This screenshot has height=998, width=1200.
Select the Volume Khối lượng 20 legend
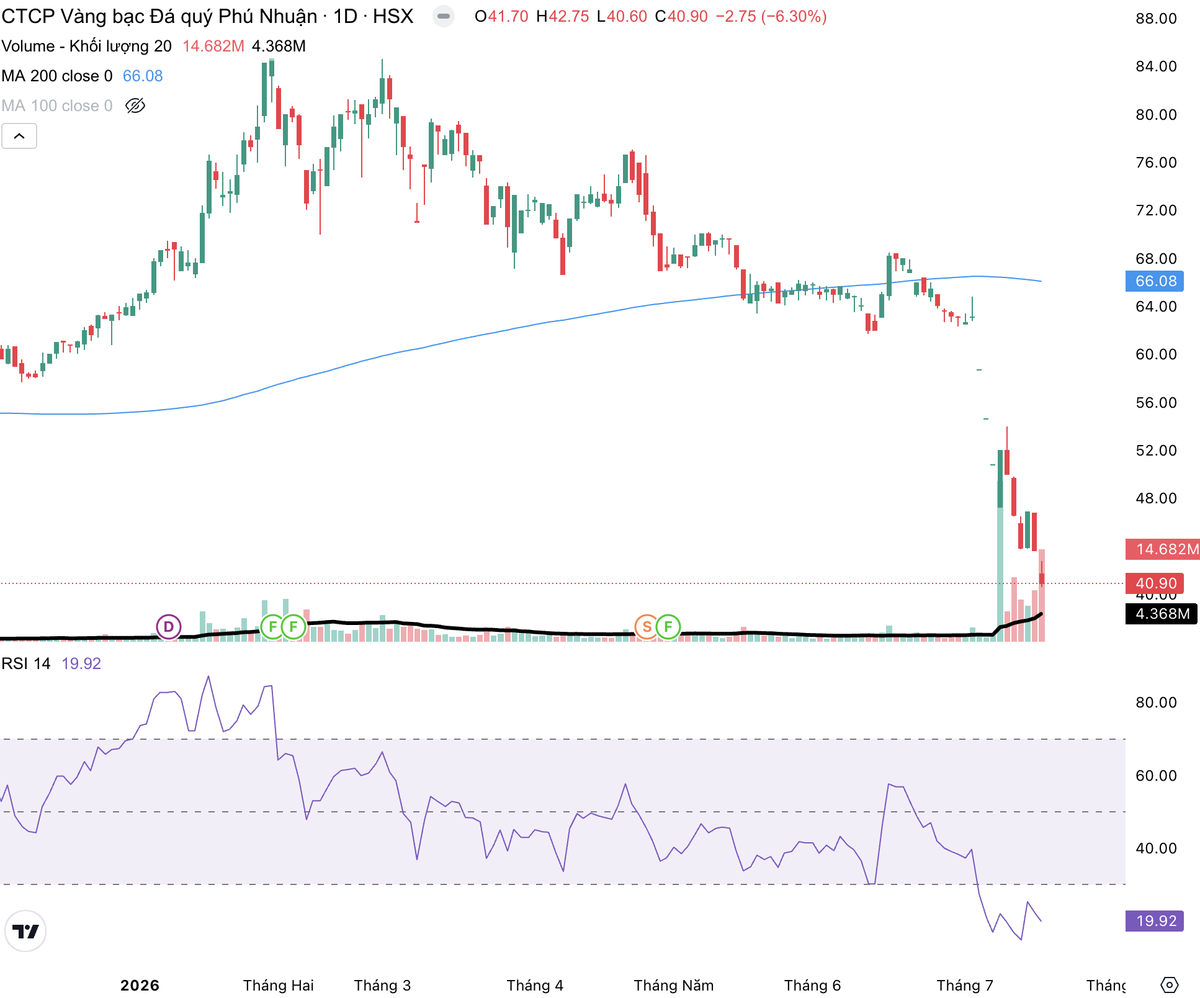pyautogui.click(x=86, y=46)
